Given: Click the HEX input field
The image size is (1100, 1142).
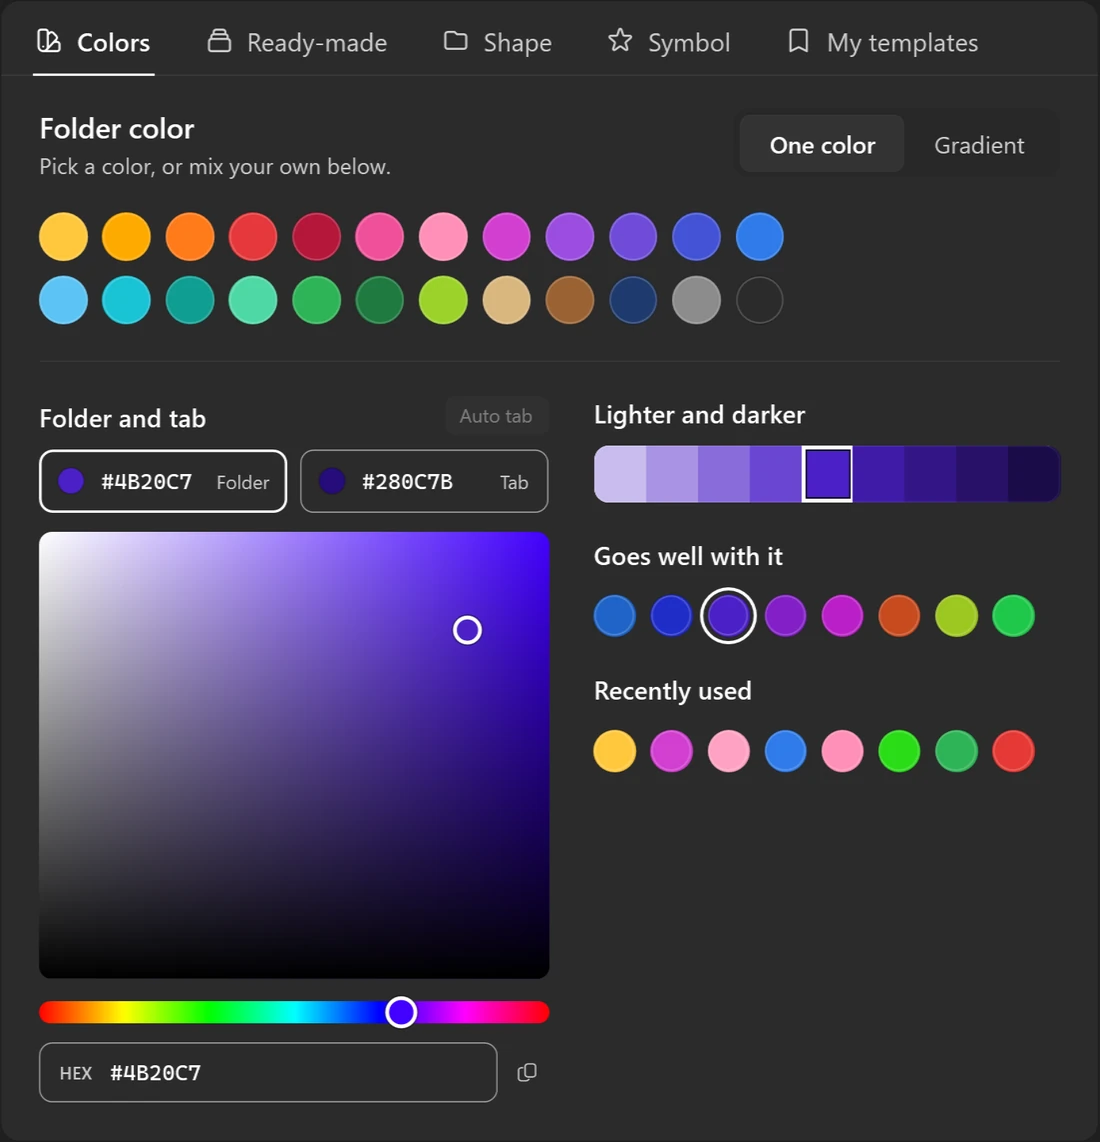Looking at the screenshot, I should point(268,1072).
